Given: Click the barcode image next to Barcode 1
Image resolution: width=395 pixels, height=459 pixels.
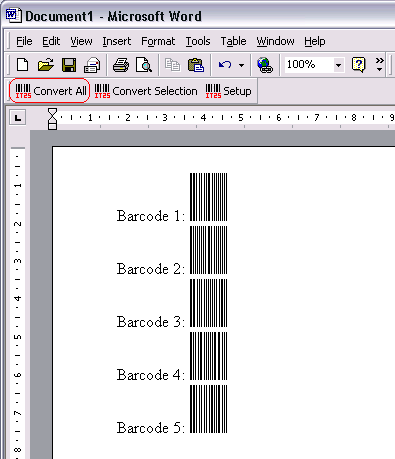Looking at the screenshot, I should coord(208,197).
